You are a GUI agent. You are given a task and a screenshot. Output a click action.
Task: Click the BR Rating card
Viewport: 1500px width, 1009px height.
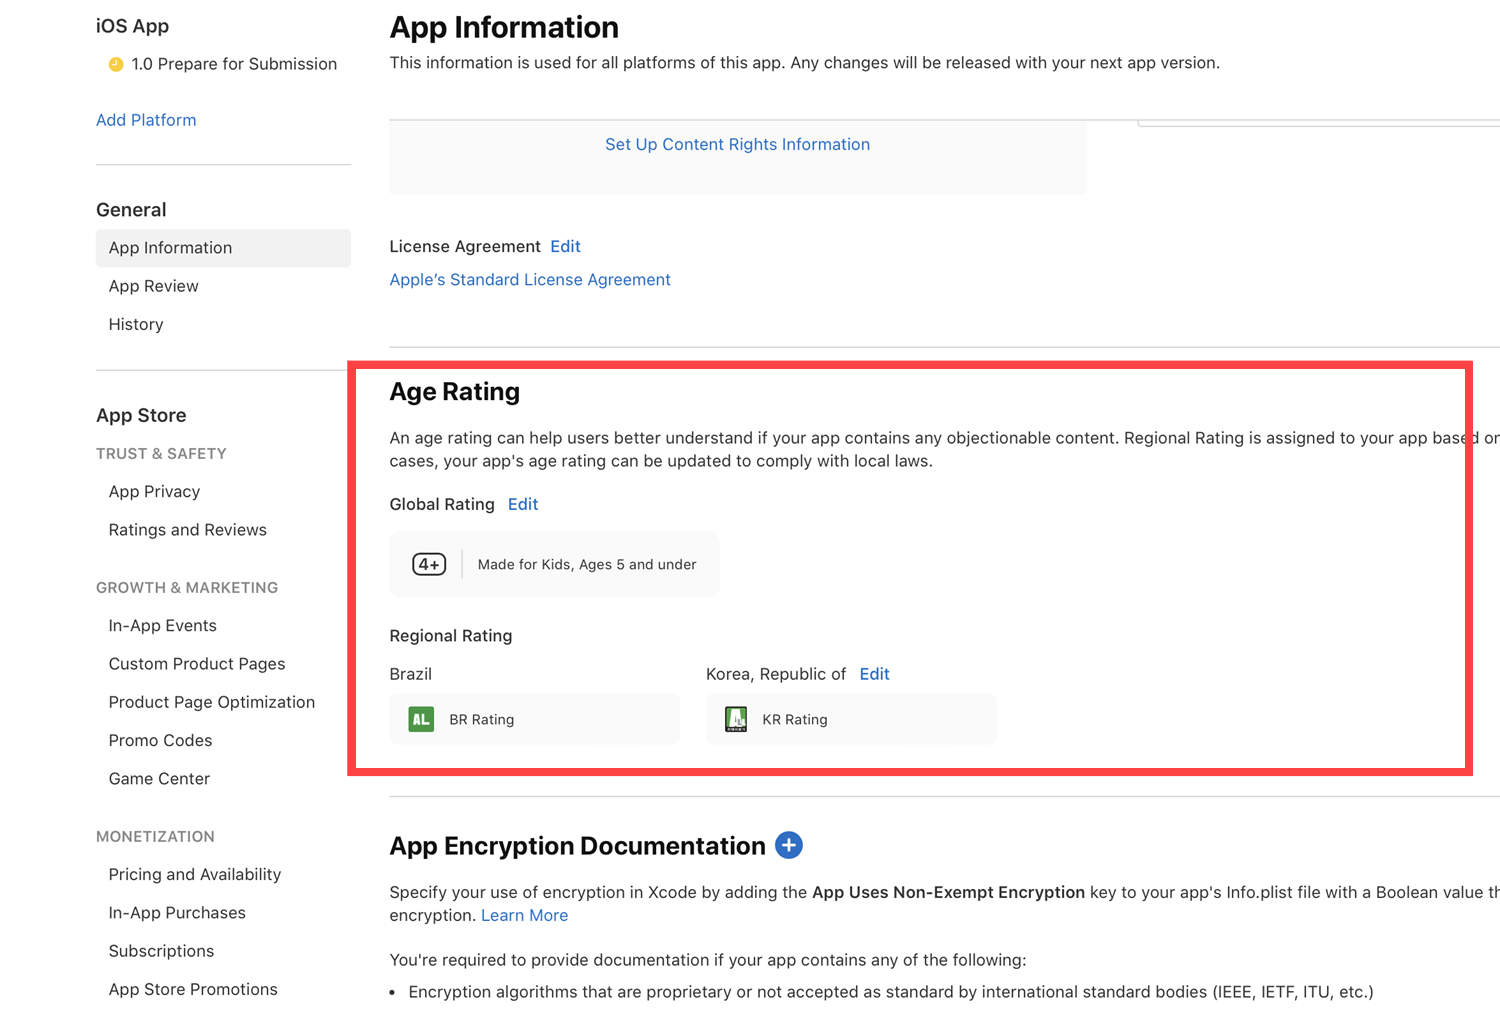coord(534,719)
